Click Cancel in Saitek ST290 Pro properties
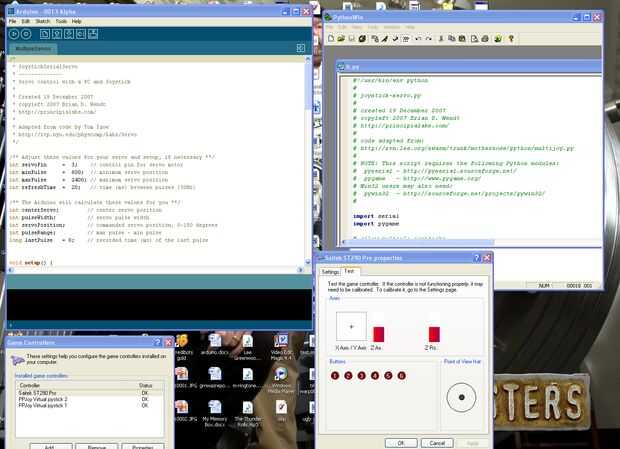Image resolution: width=620 pixels, height=449 pixels. tap(437, 443)
